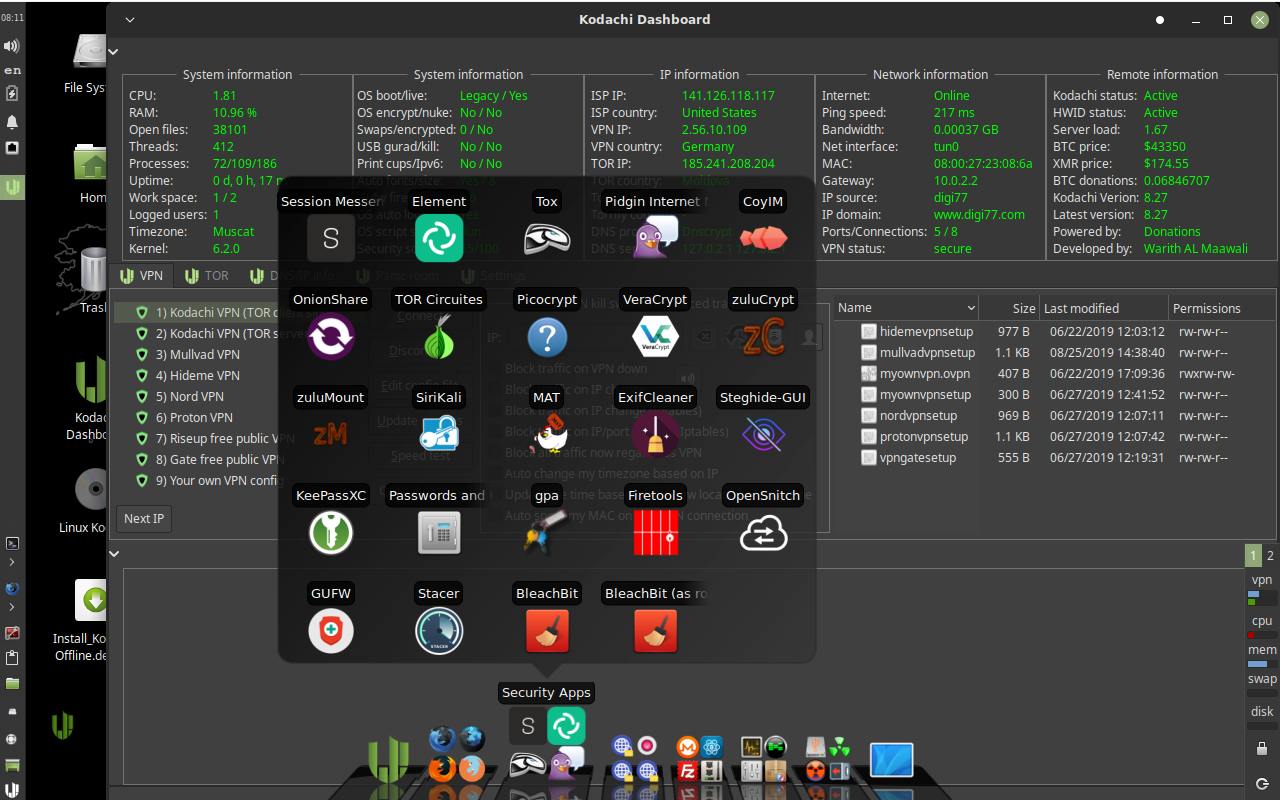Sort by Last modified column
The width and height of the screenshot is (1280, 800).
1103,308
